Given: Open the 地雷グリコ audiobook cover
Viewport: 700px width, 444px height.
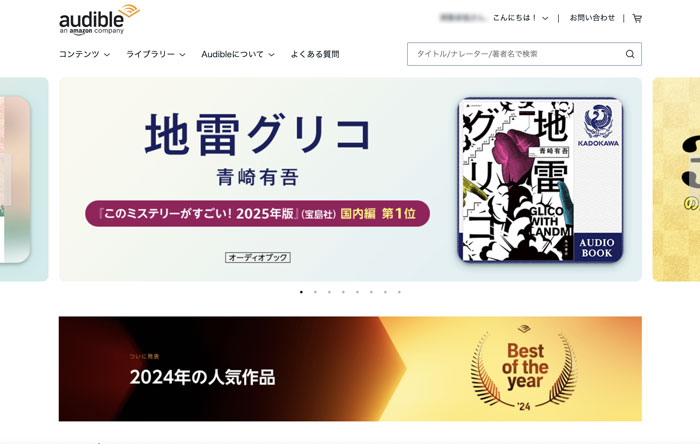Looking at the screenshot, I should click(540, 180).
